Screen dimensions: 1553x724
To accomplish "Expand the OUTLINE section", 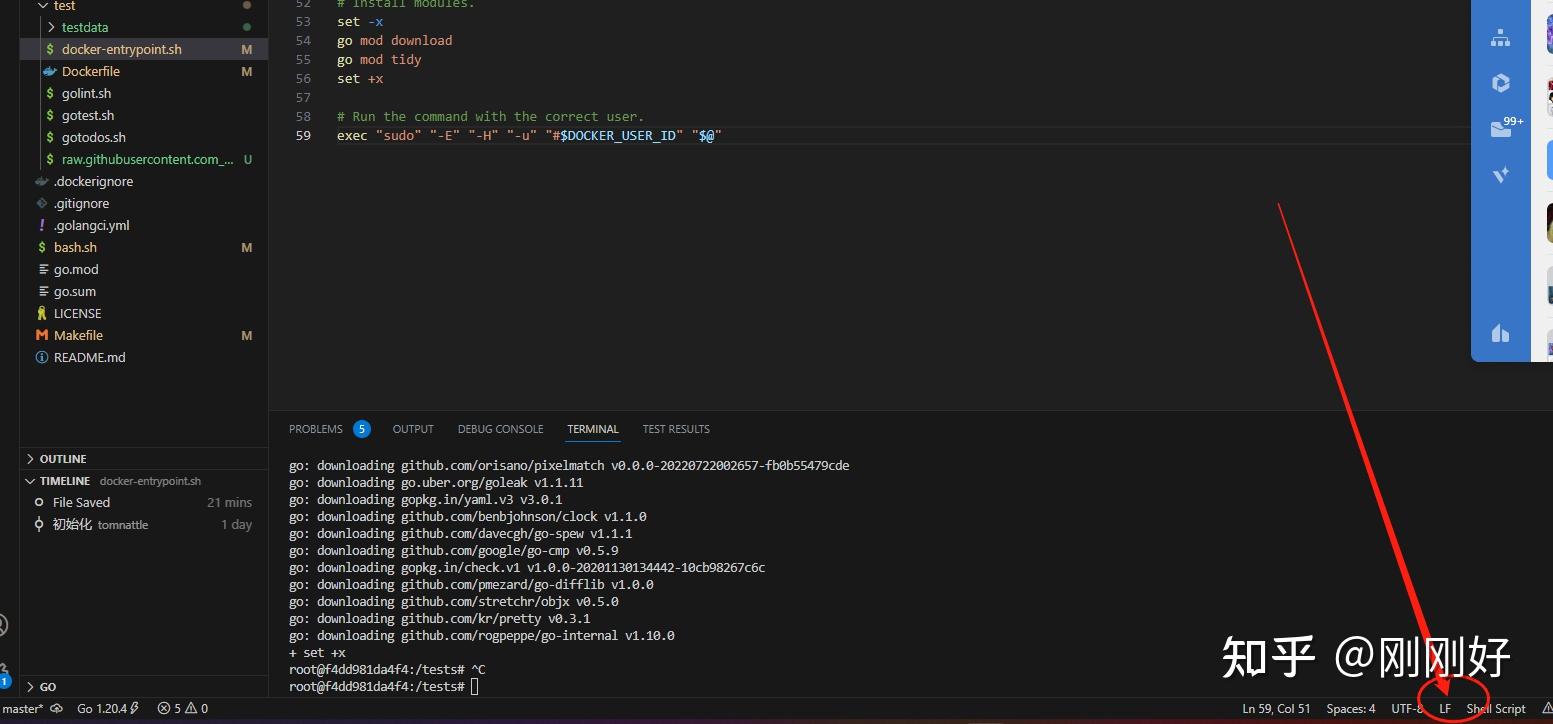I will pos(62,458).
